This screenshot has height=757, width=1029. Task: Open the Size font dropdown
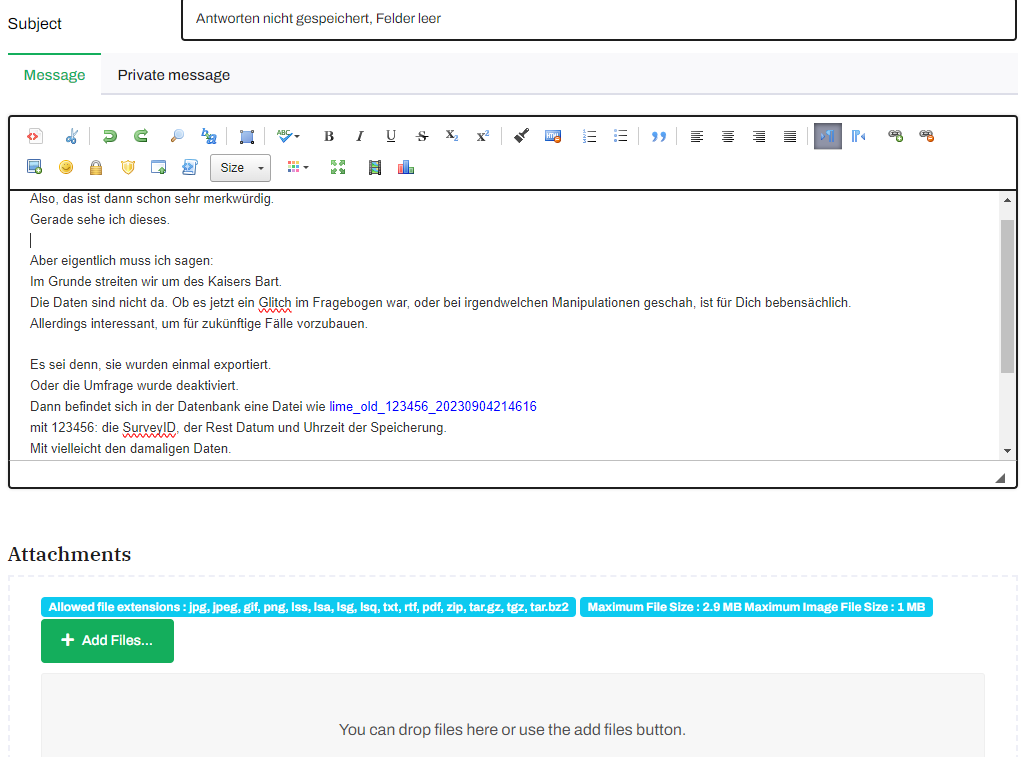point(240,167)
